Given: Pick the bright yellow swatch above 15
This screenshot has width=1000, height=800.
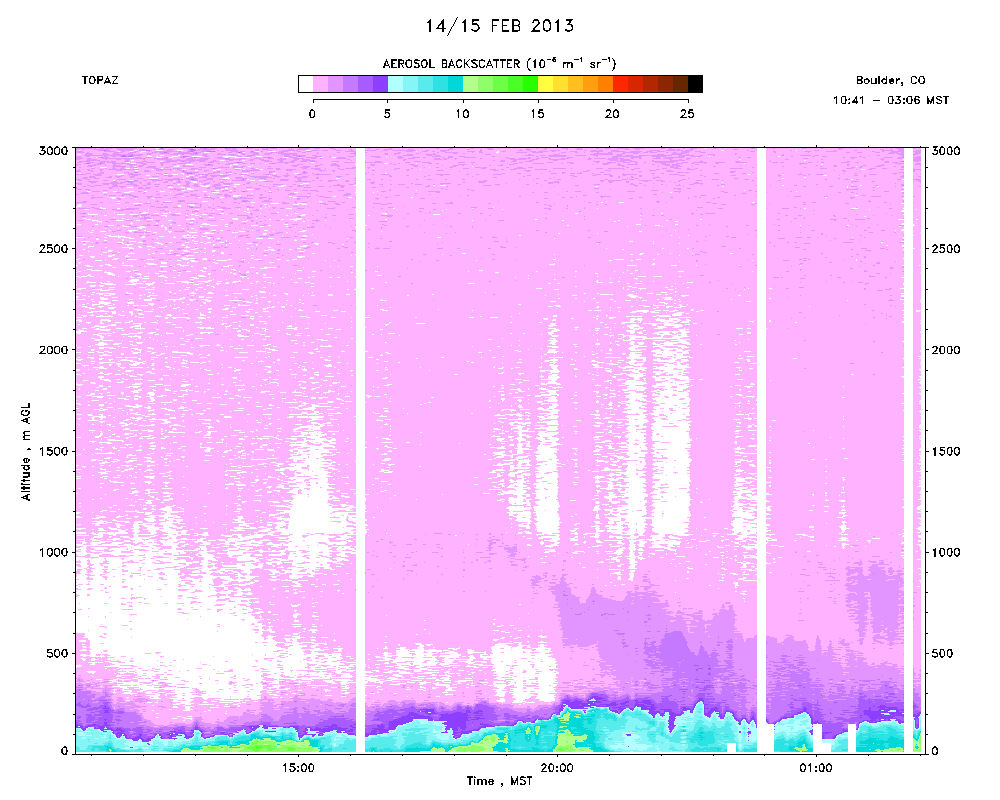Looking at the screenshot, I should pyautogui.click(x=545, y=84).
